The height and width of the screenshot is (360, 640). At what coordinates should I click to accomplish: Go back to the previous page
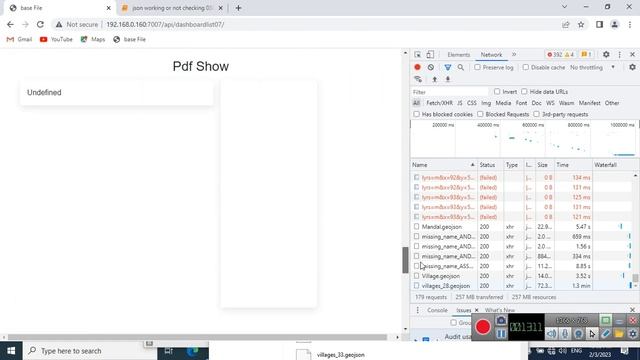[x=10, y=24]
